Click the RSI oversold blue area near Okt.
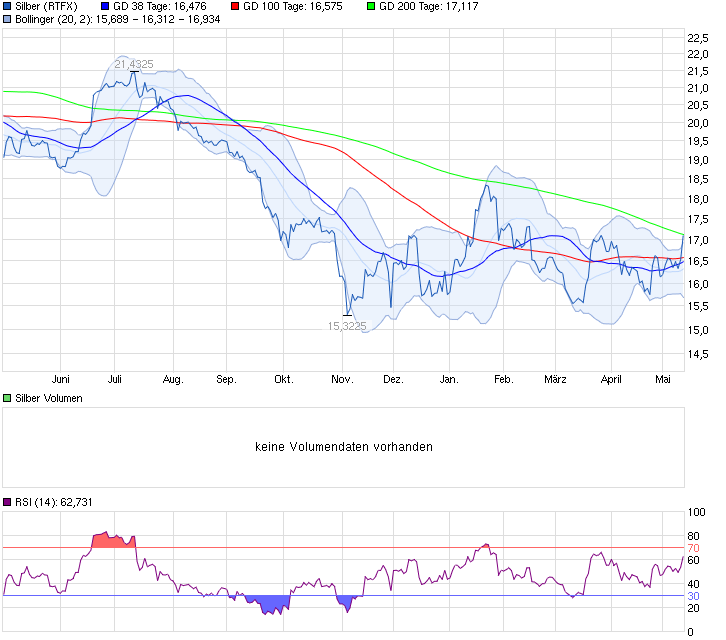 coord(269,603)
